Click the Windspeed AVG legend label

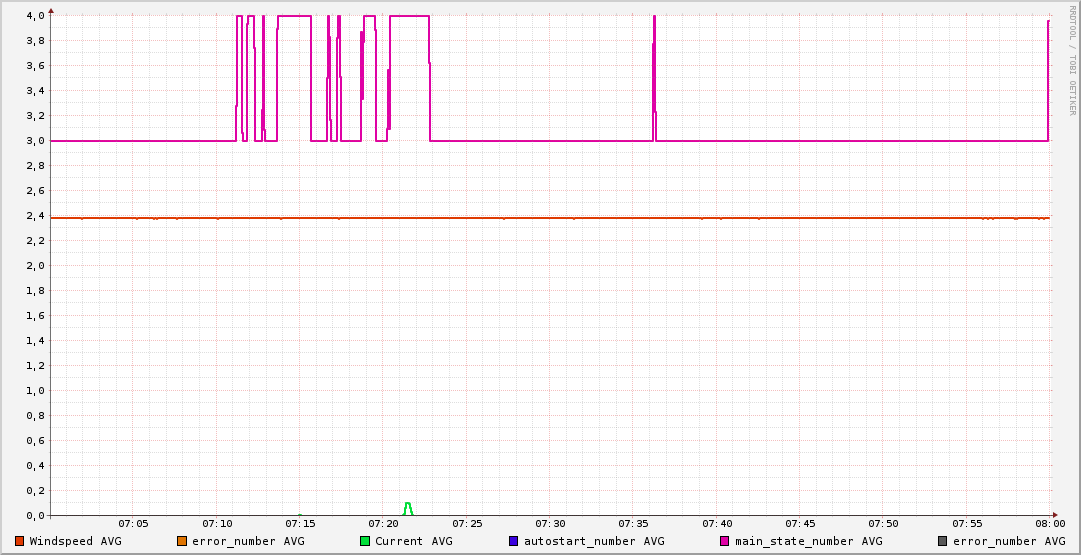point(75,541)
